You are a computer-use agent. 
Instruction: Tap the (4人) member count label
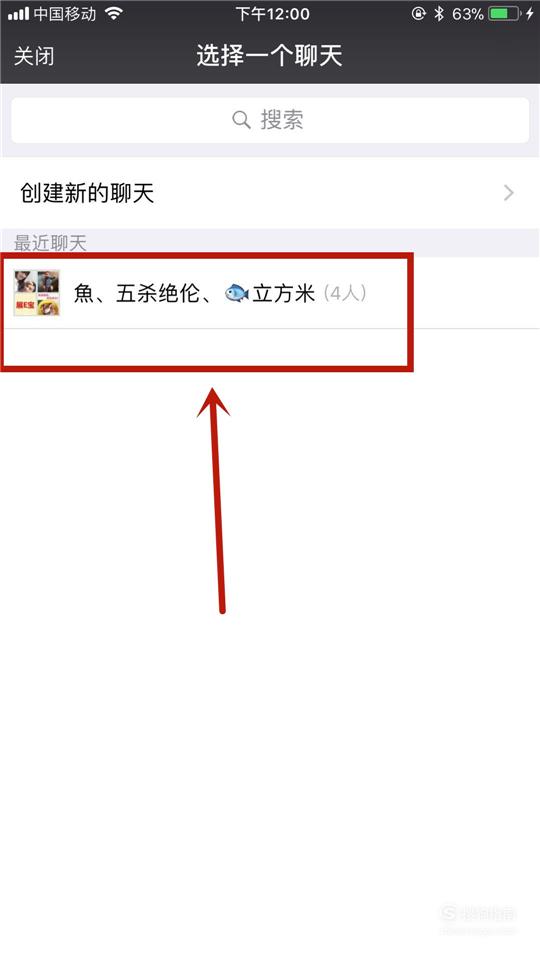pos(345,293)
